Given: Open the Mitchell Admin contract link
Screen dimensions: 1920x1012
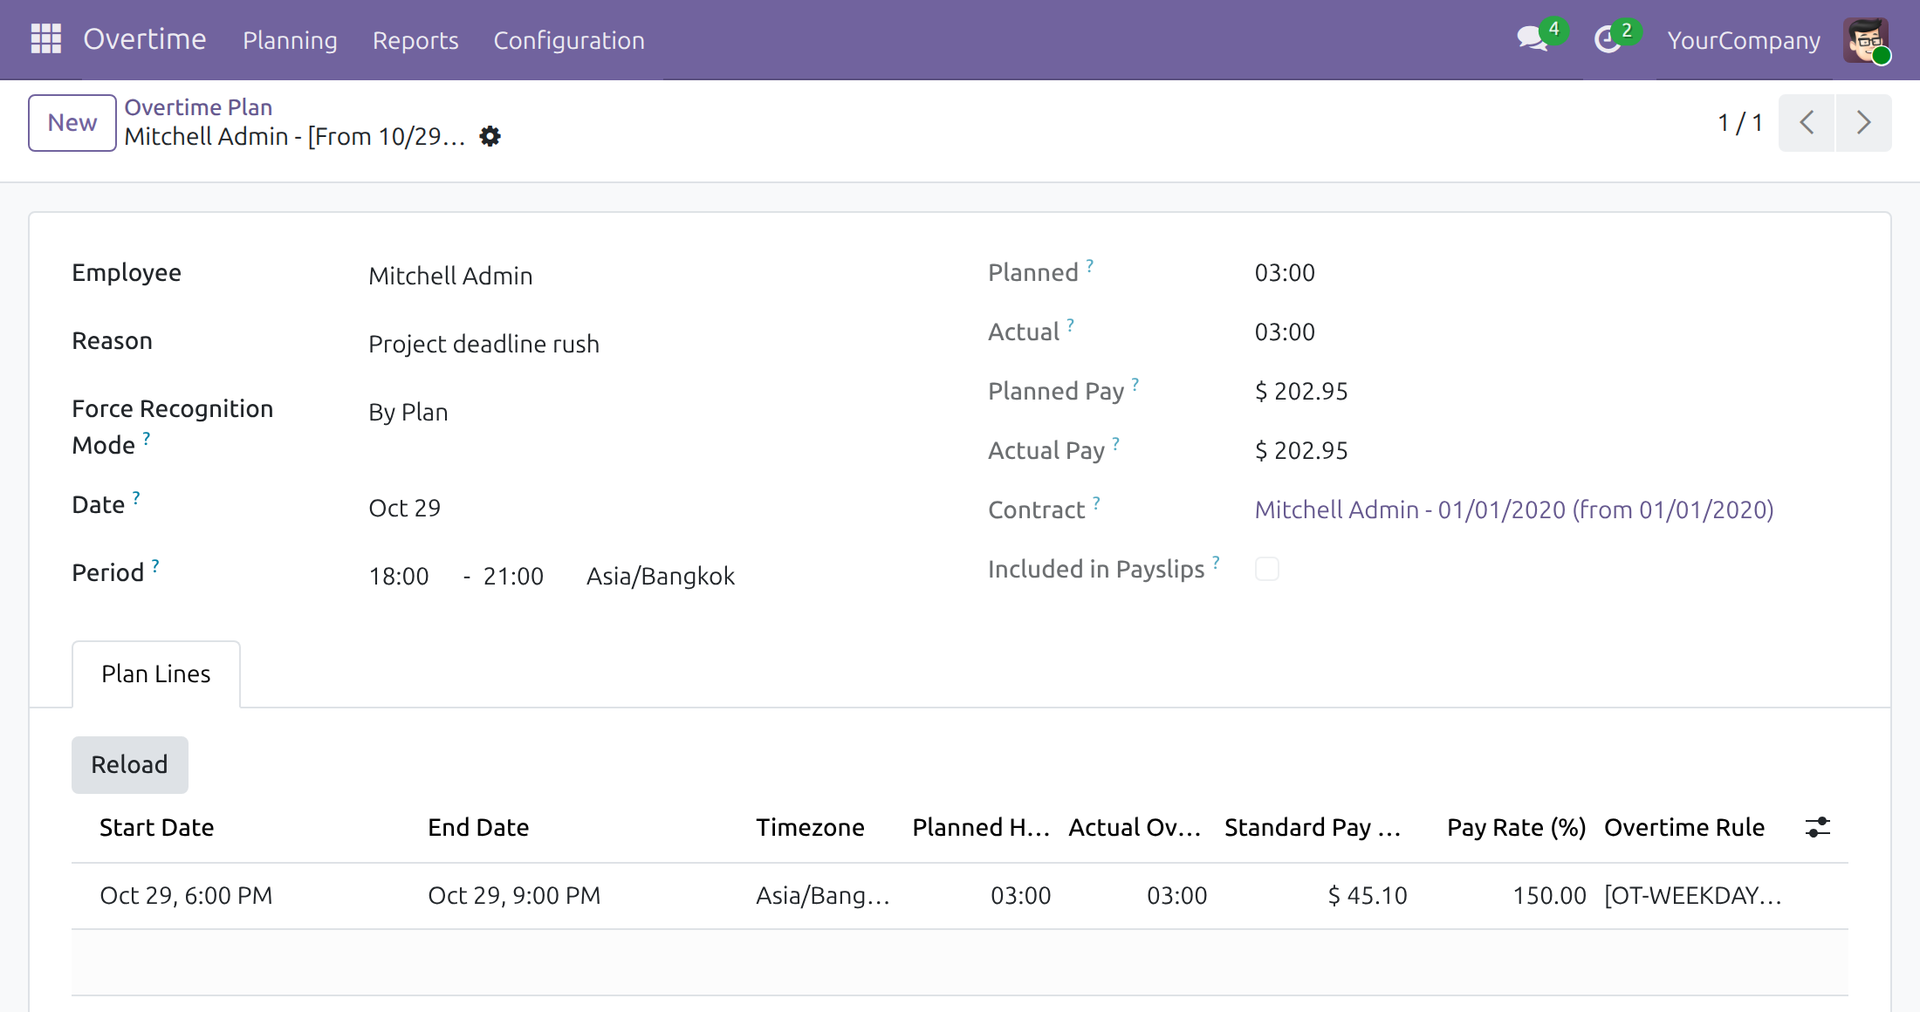Looking at the screenshot, I should (x=1514, y=510).
